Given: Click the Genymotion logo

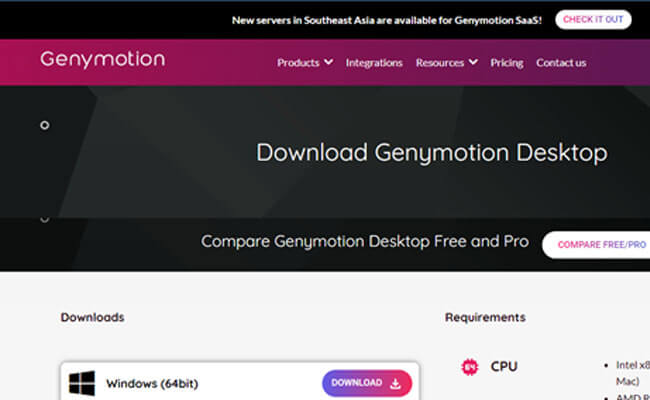Looking at the screenshot, I should click(102, 59).
